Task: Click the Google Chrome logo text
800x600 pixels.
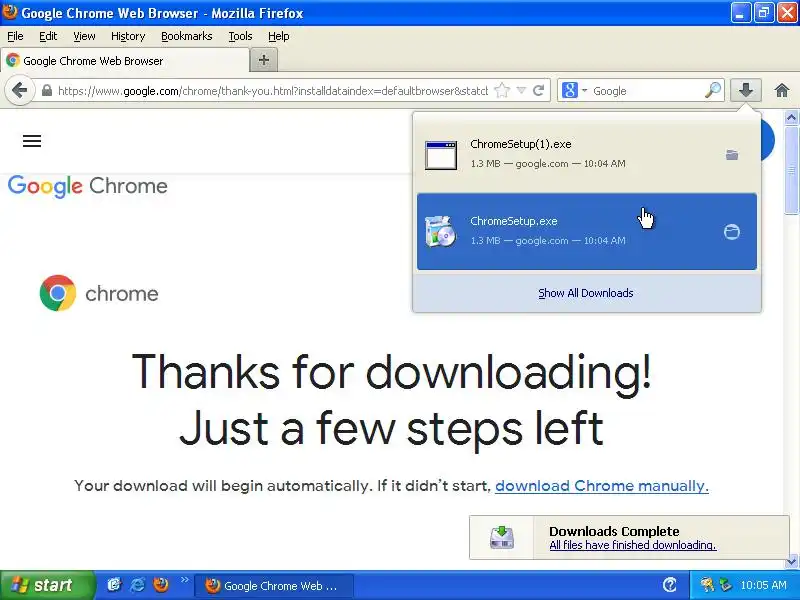Action: [88, 186]
